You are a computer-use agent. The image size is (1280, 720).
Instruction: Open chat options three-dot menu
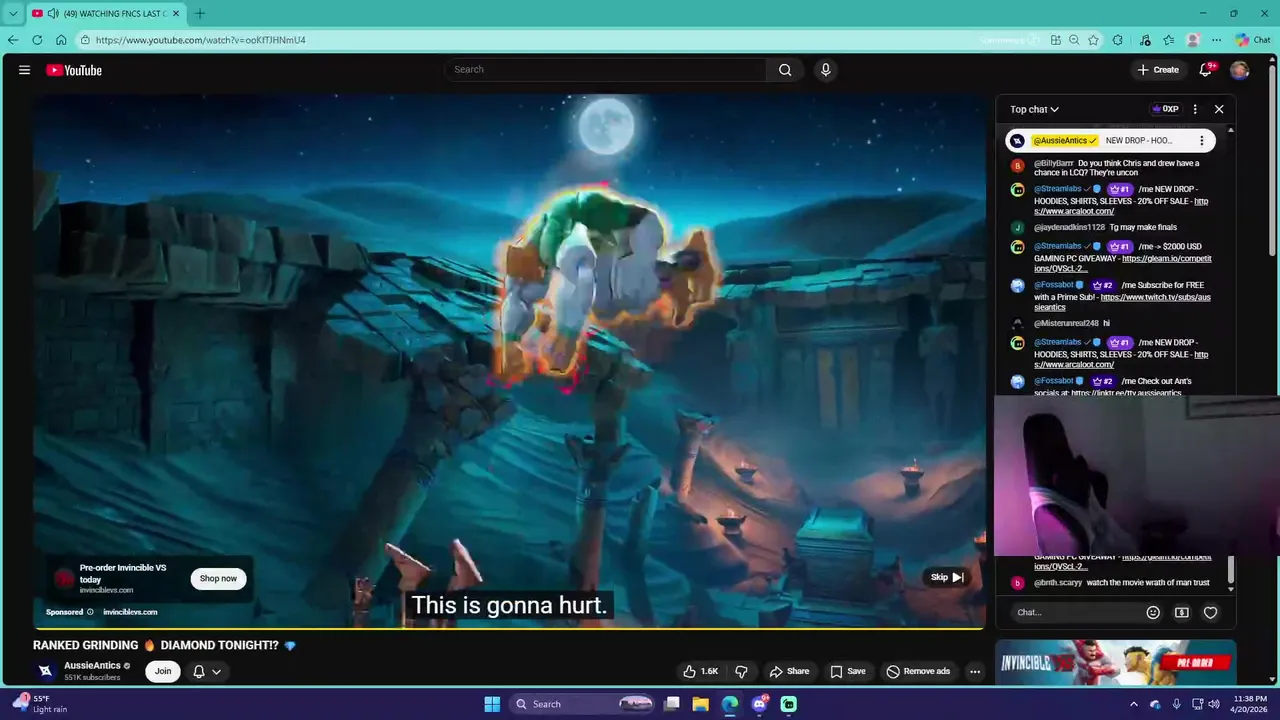tap(1195, 109)
